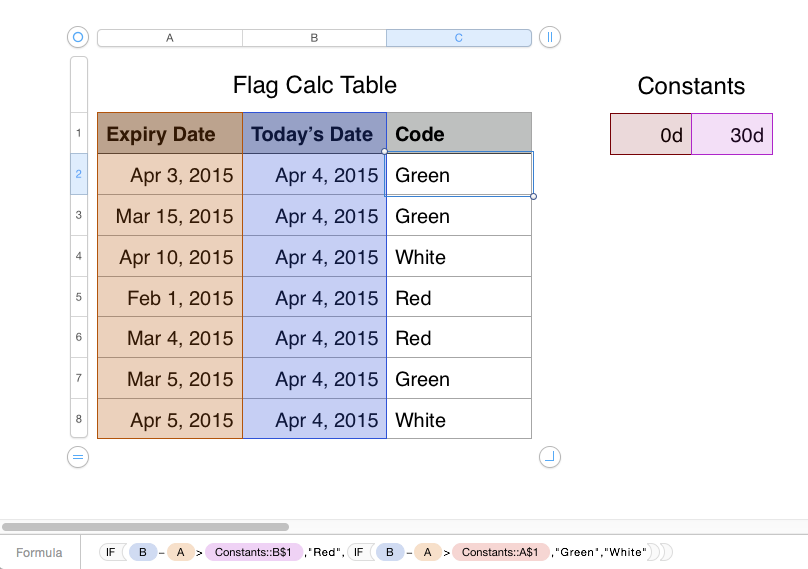
Task: Select the highlighted column C header
Action: pos(459,38)
